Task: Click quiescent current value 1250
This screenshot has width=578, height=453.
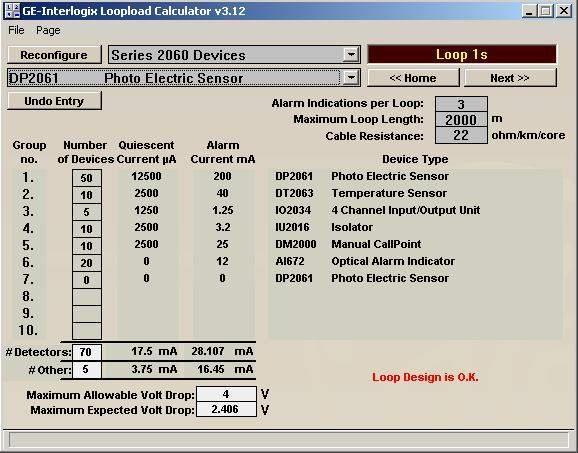Action: click(146, 210)
